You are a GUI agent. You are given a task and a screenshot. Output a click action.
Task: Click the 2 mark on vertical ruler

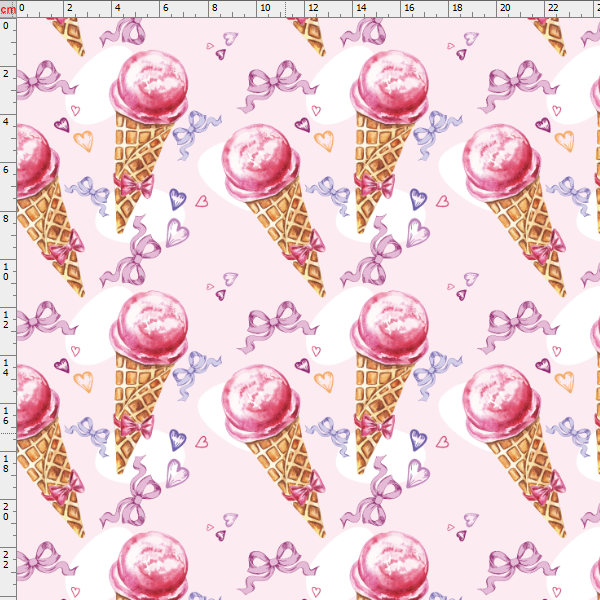6,73
